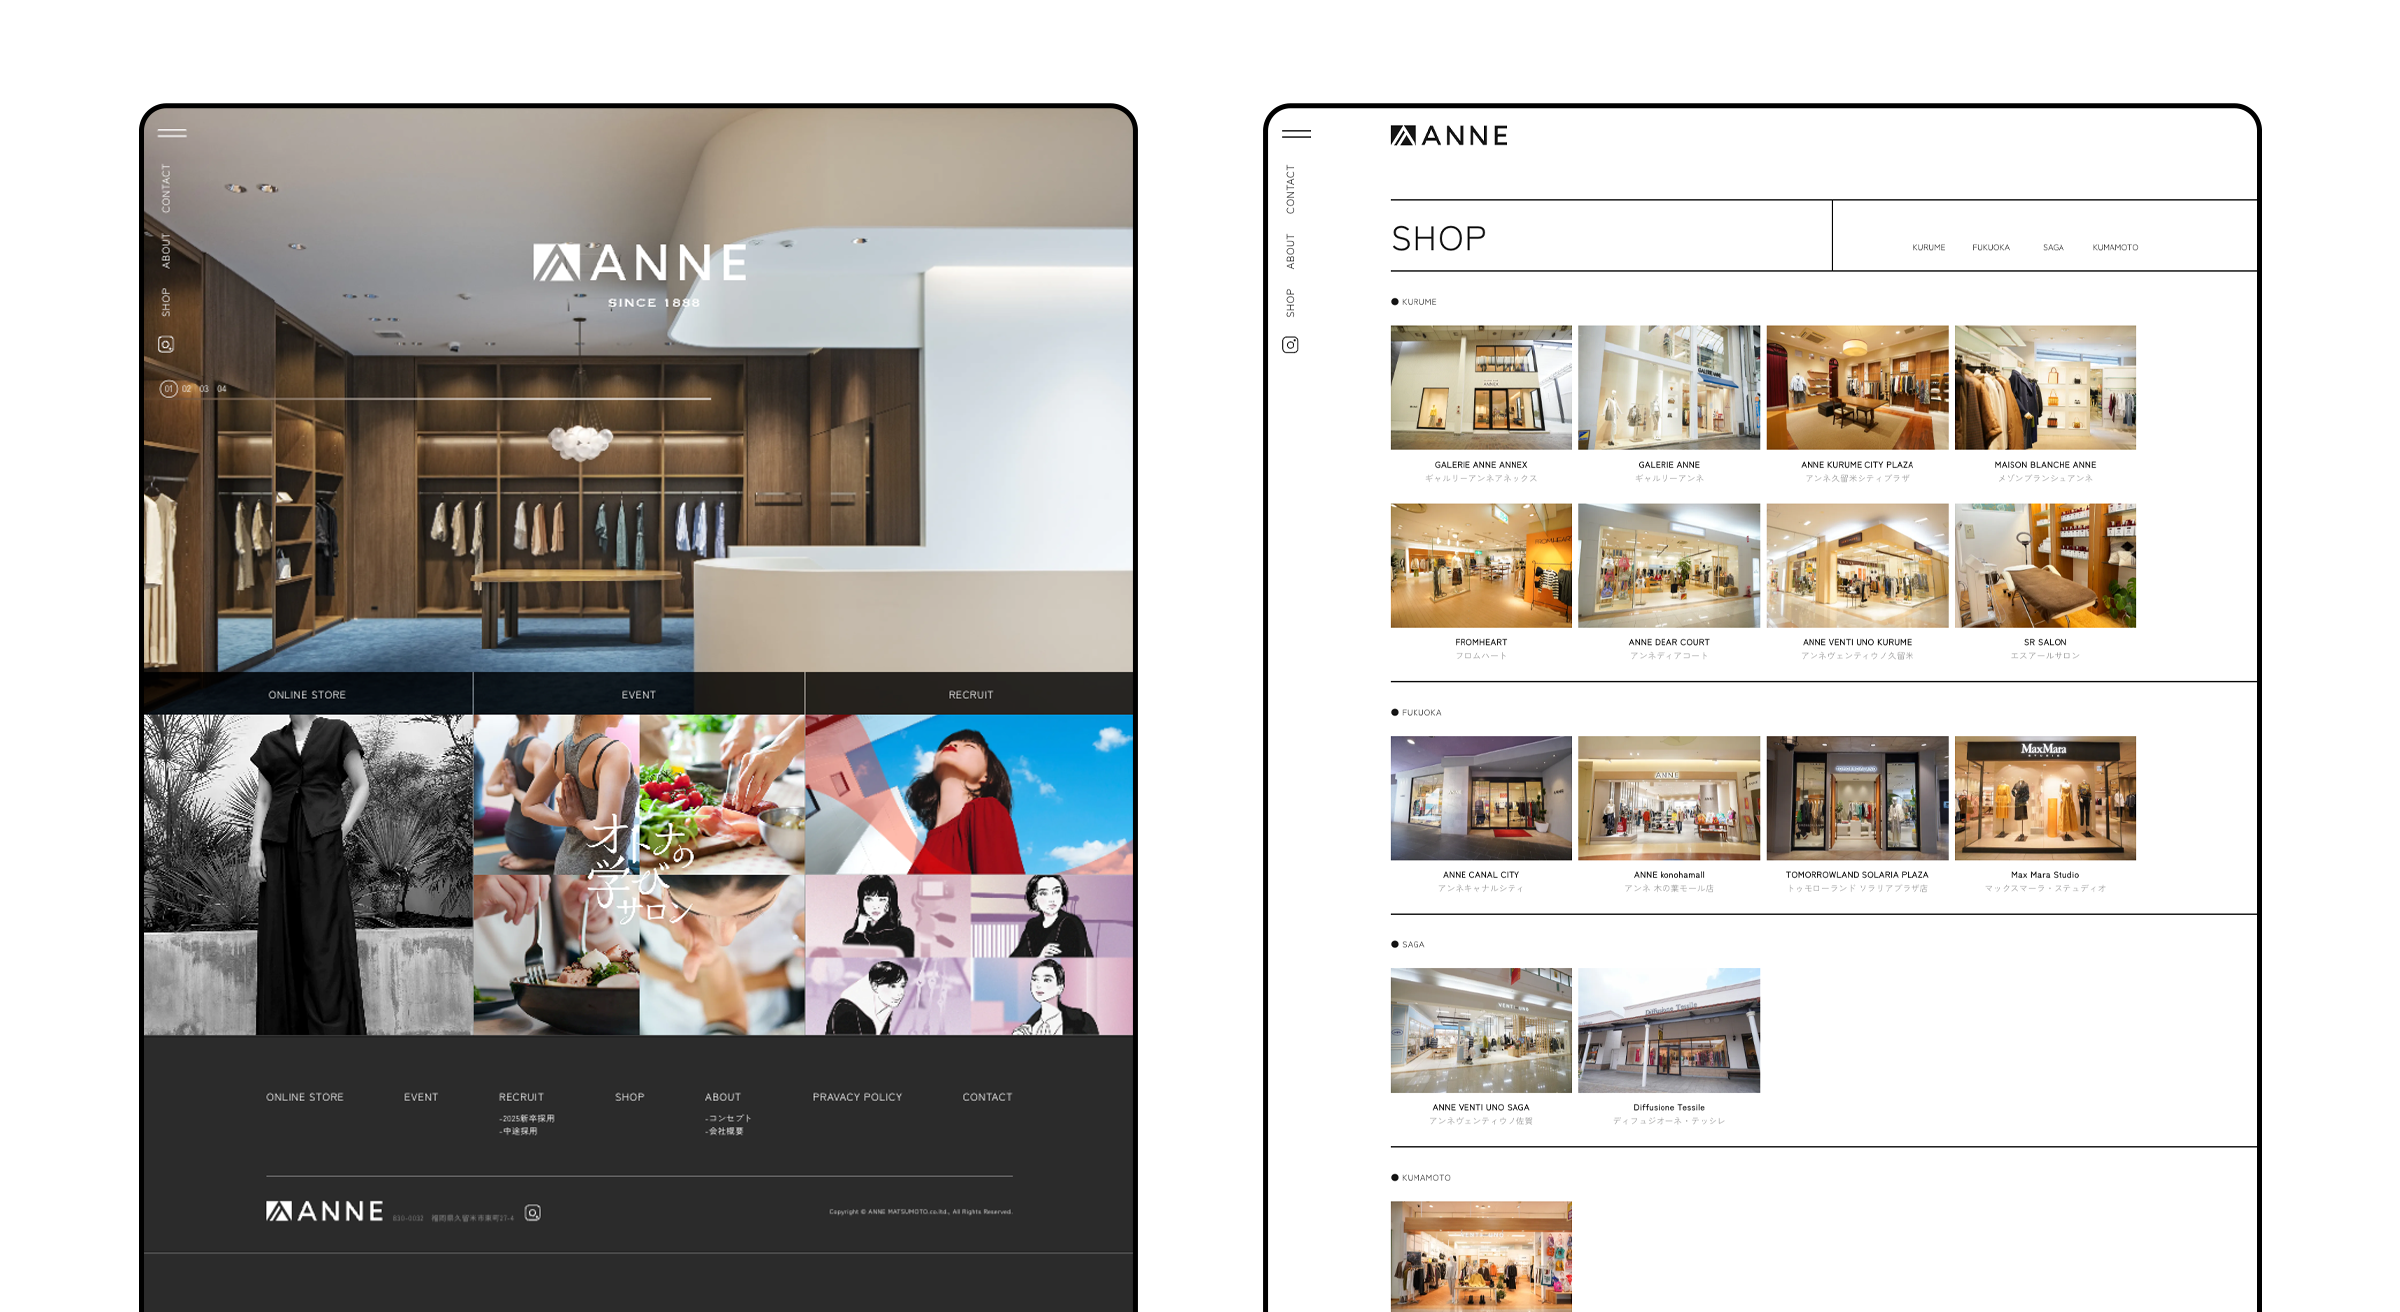Click the footer CONTACT link
Screen dimensions: 2400x1312
pos(987,1097)
